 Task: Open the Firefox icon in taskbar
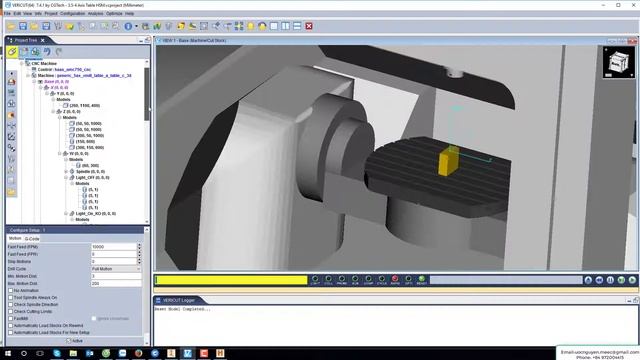138,353
